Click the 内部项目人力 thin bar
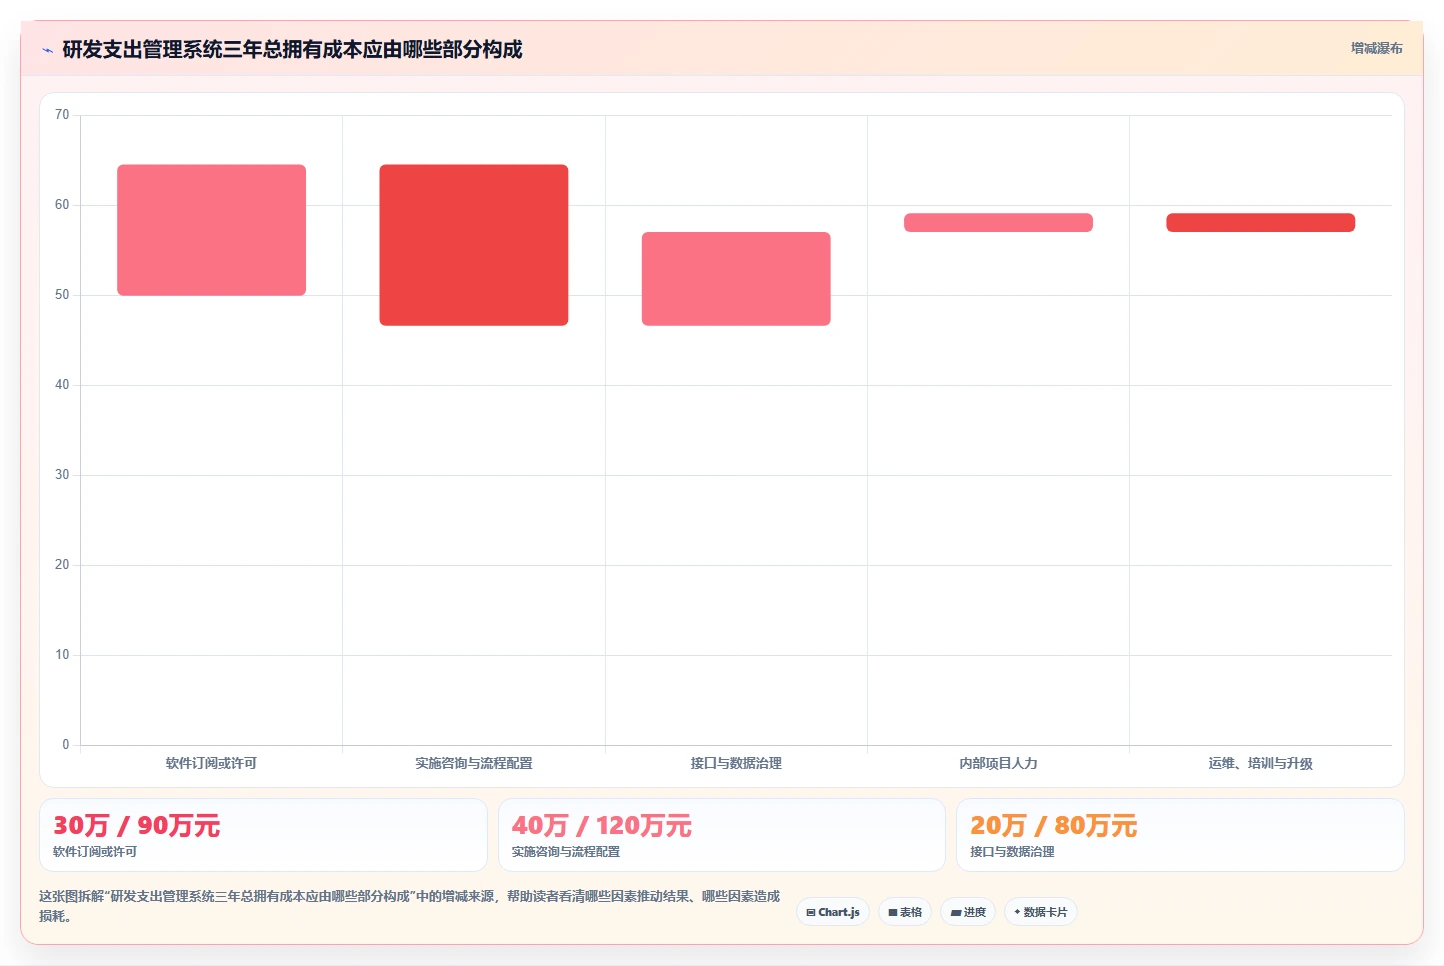Viewport: 1444px width, 966px height. (x=998, y=223)
